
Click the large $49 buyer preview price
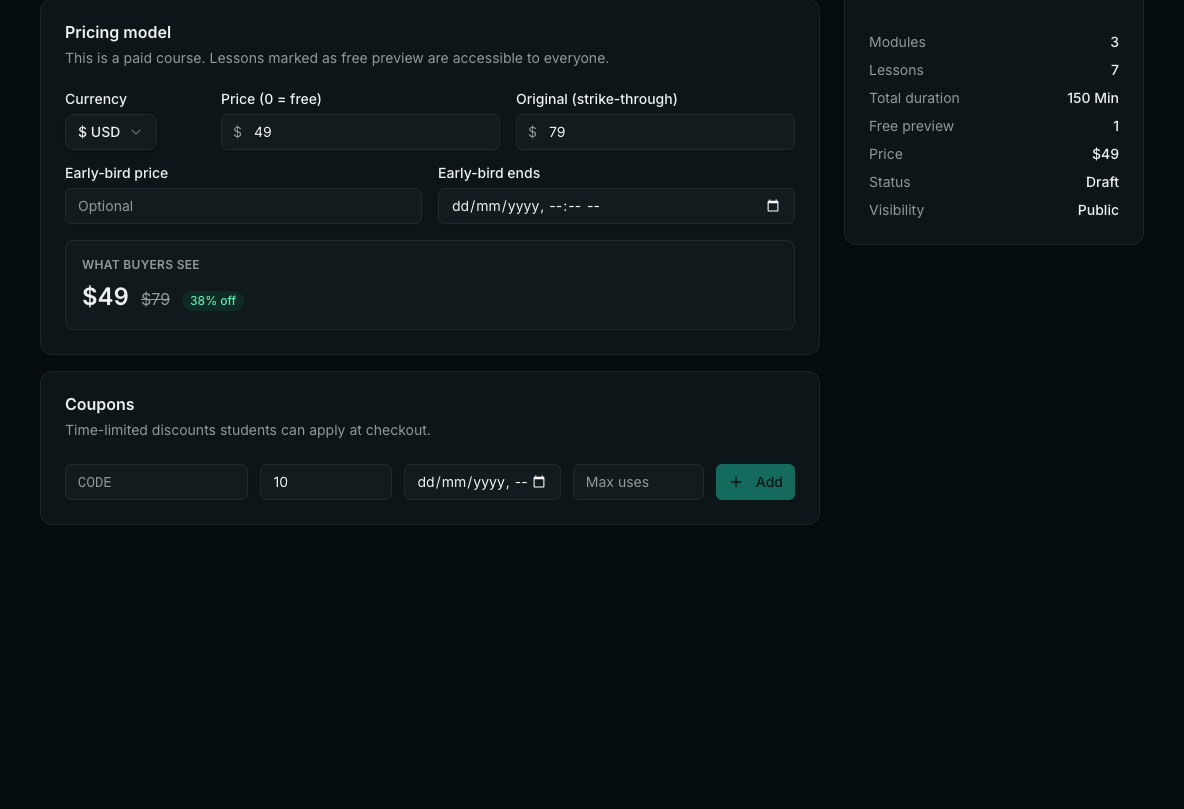coord(106,297)
